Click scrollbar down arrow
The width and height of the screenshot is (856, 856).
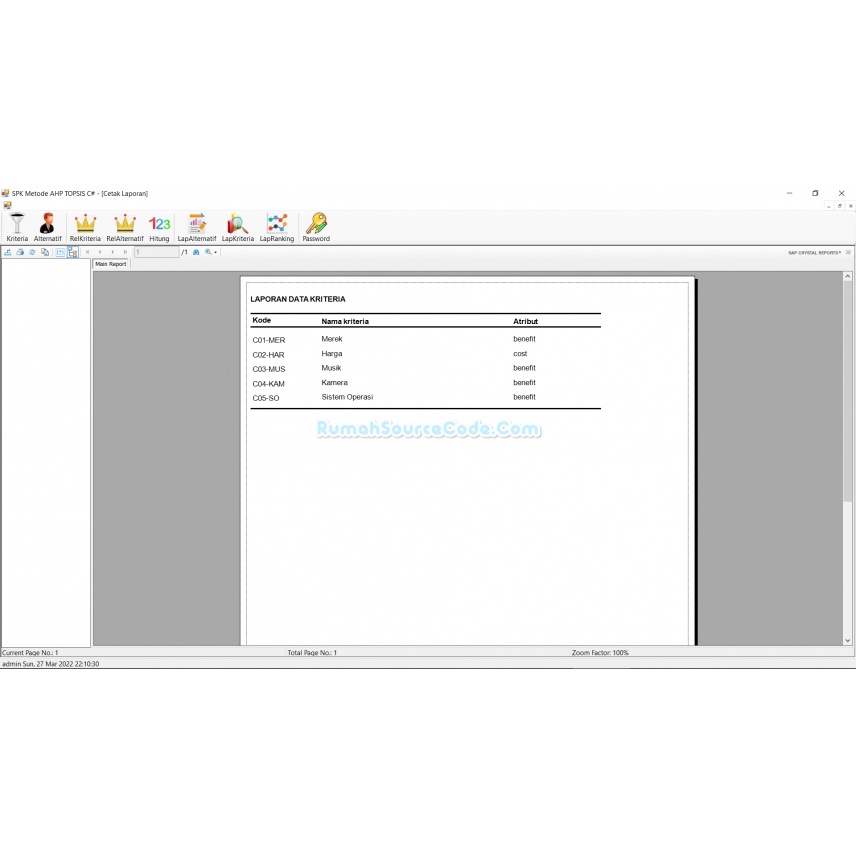pyautogui.click(x=847, y=640)
